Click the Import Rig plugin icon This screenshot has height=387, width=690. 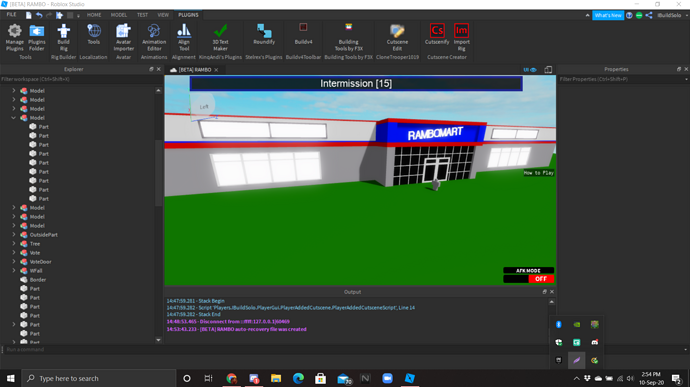[461, 37]
